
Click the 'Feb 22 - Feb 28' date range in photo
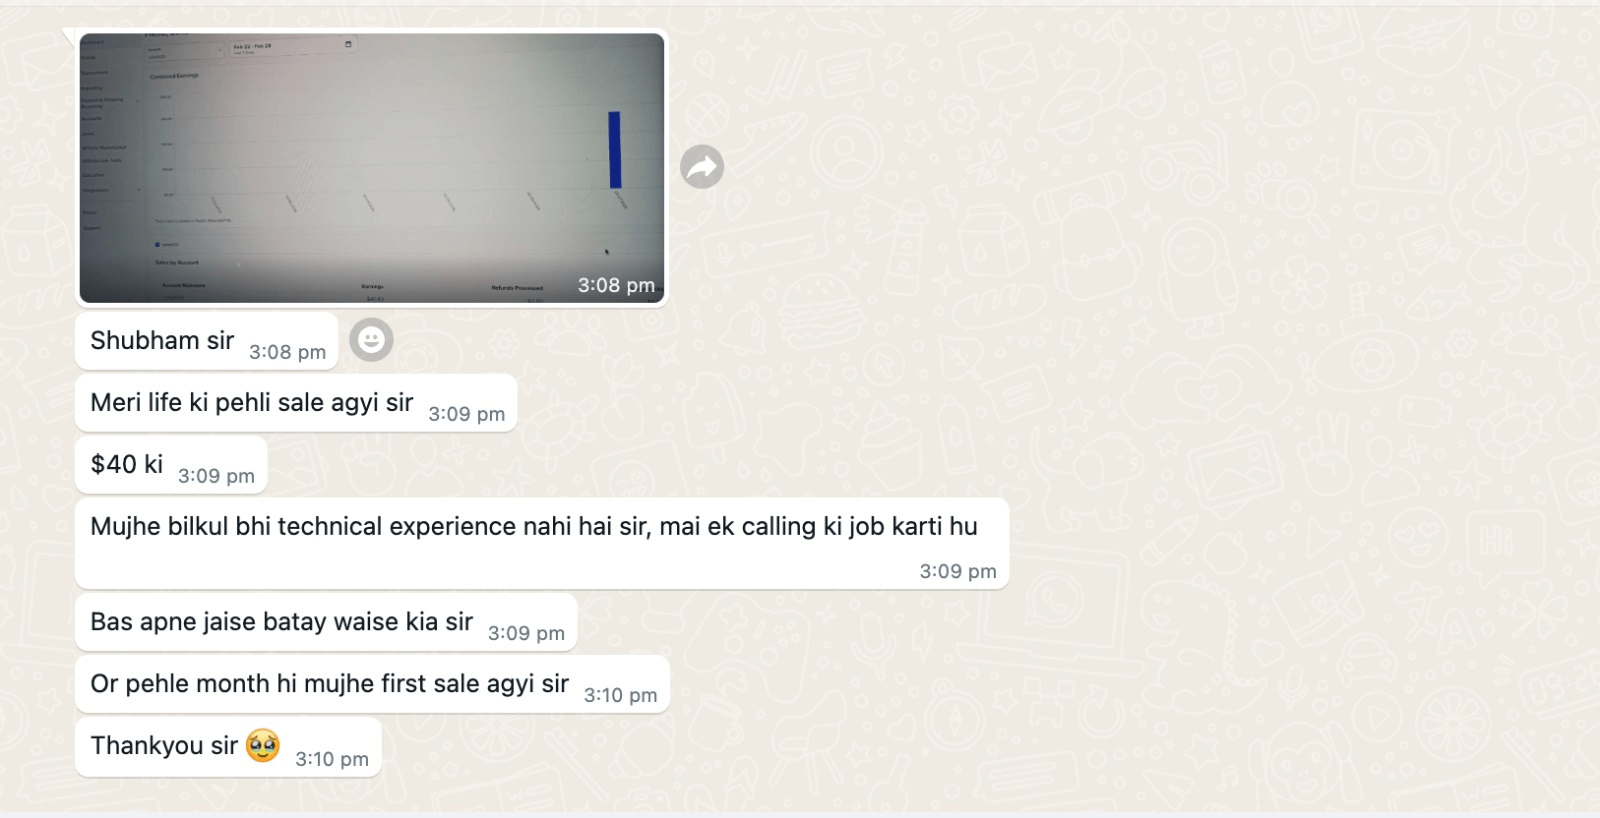tap(253, 46)
